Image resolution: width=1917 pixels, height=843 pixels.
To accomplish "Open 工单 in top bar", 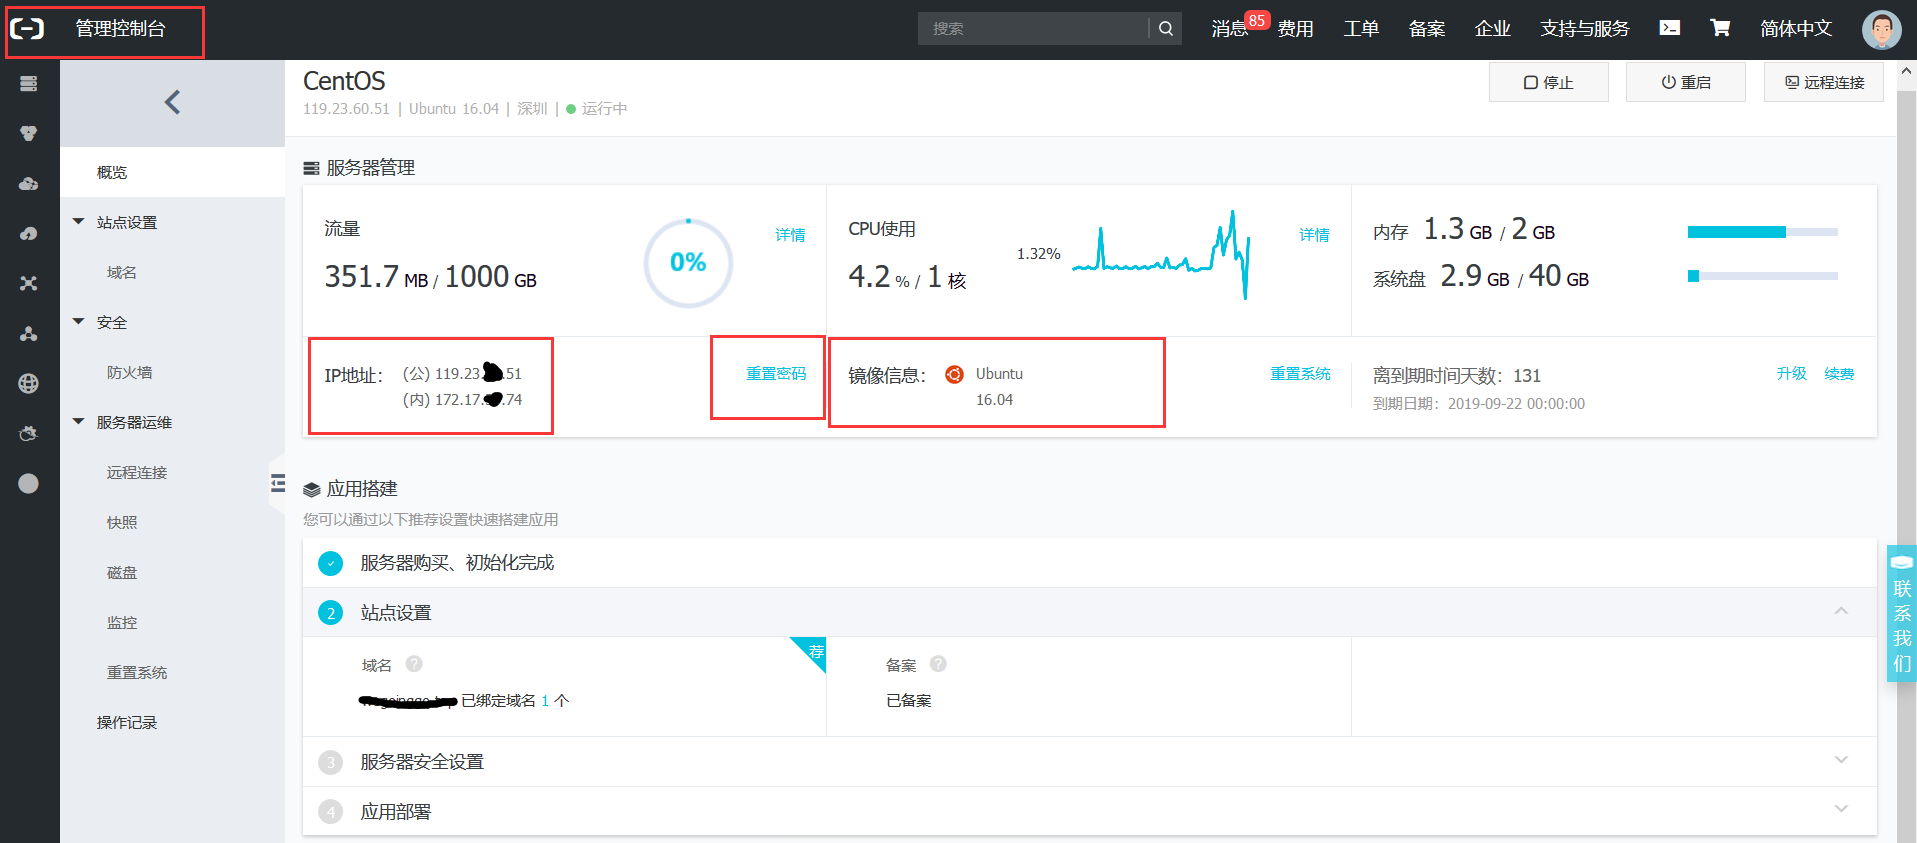I will pos(1361,29).
